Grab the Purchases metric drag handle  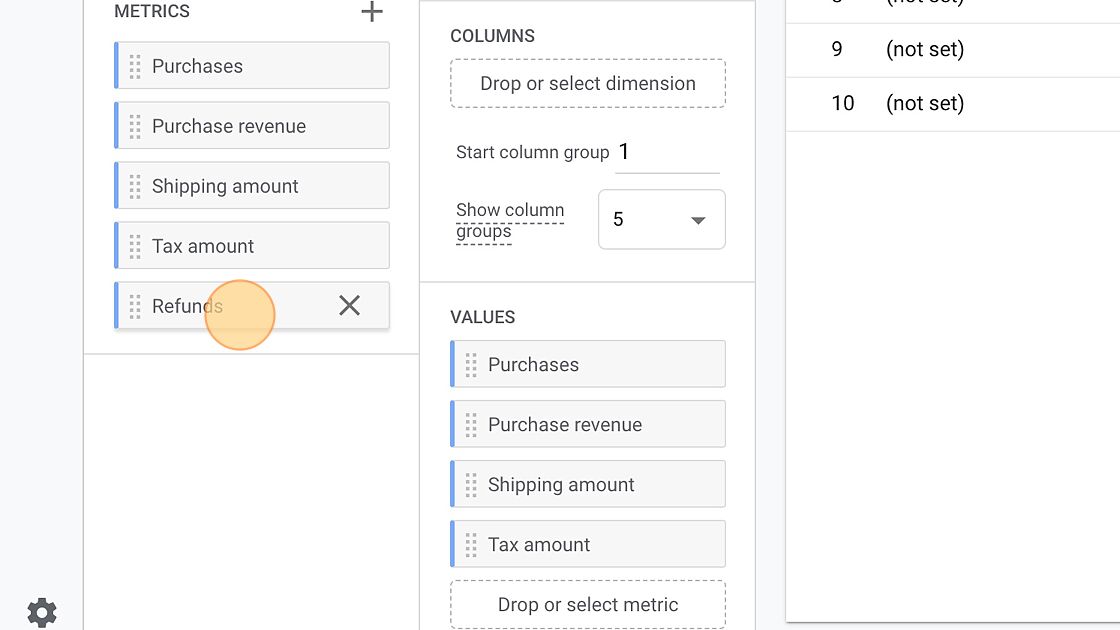(x=135, y=67)
